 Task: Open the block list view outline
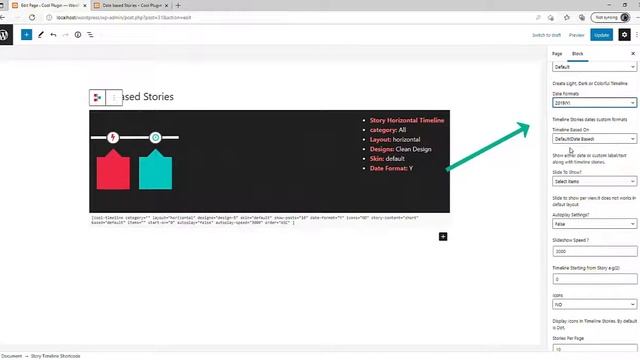[x=90, y=35]
